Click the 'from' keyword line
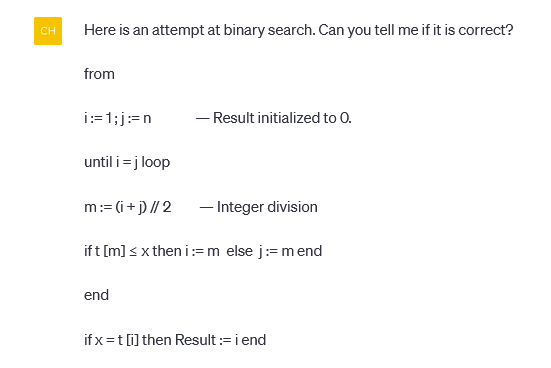This screenshot has width=551, height=368. tap(99, 74)
